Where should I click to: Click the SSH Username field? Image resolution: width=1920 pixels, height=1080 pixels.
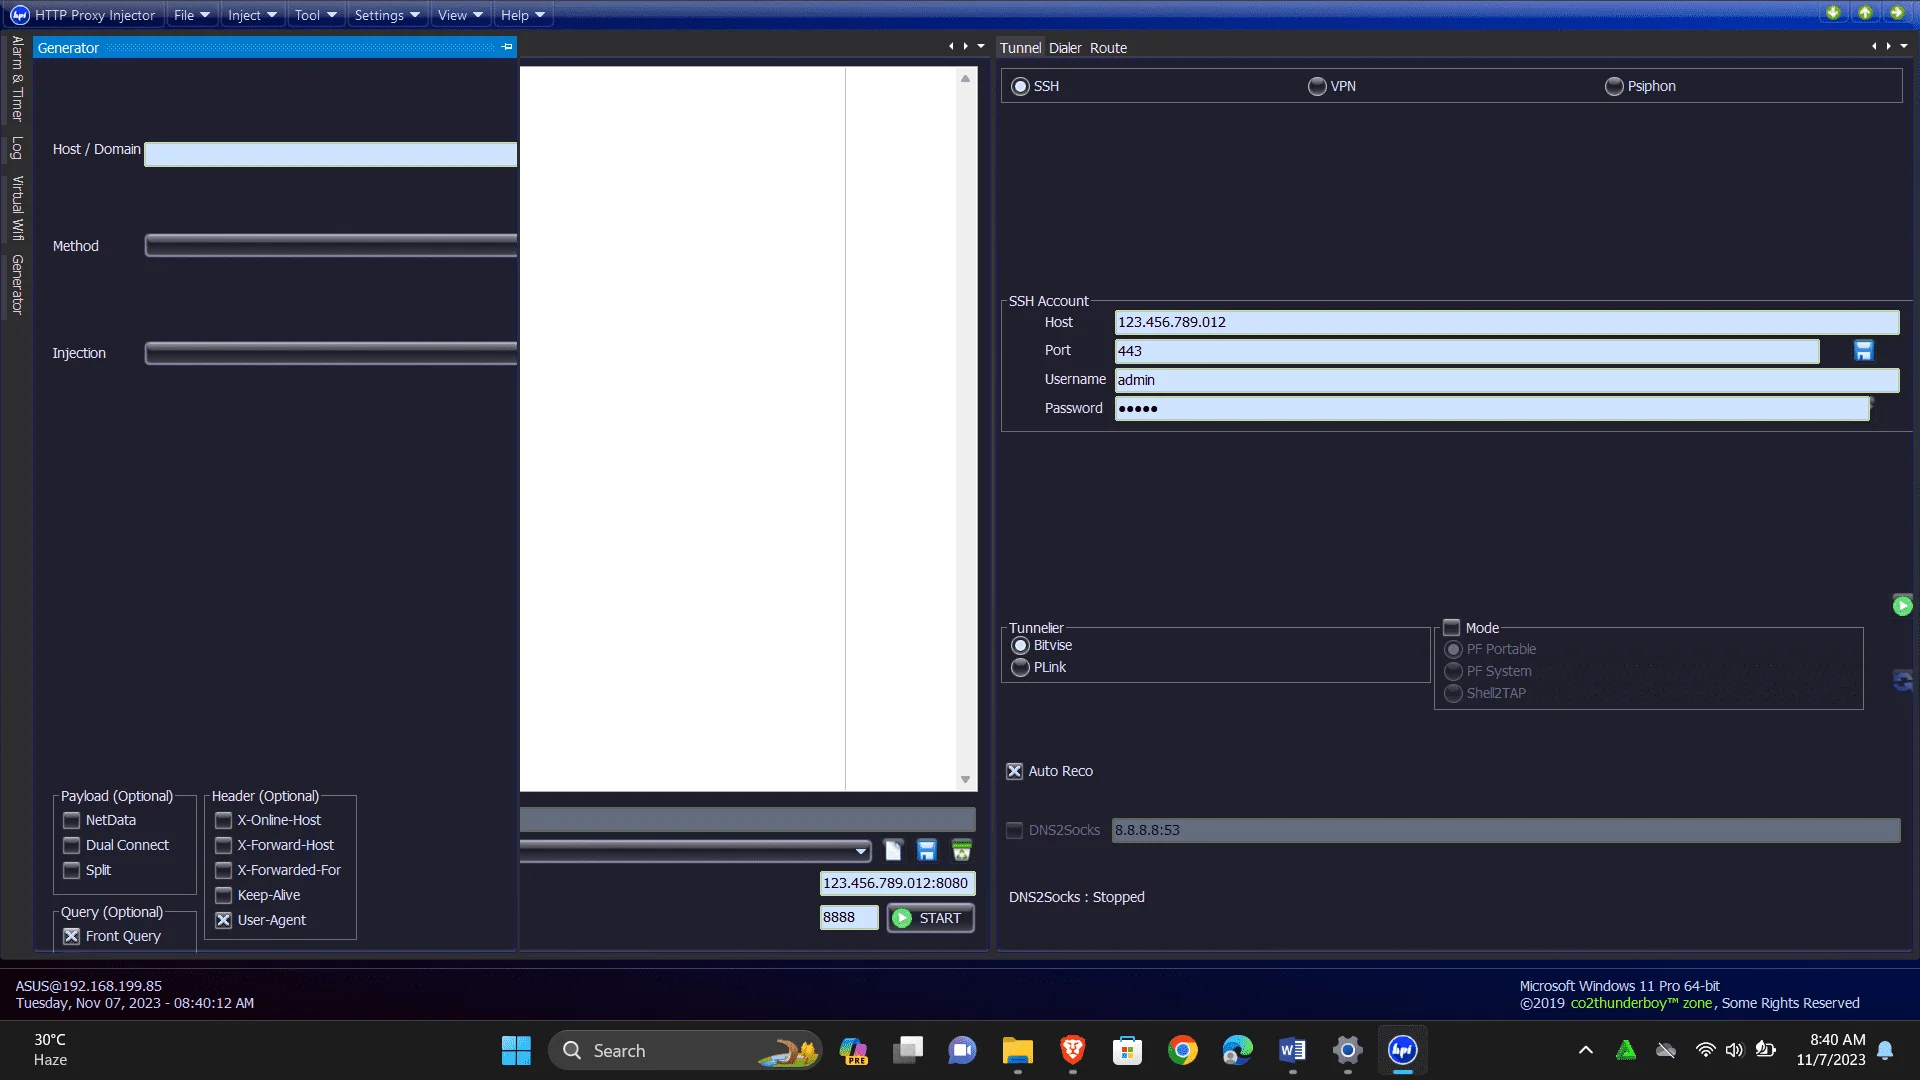pyautogui.click(x=1506, y=380)
